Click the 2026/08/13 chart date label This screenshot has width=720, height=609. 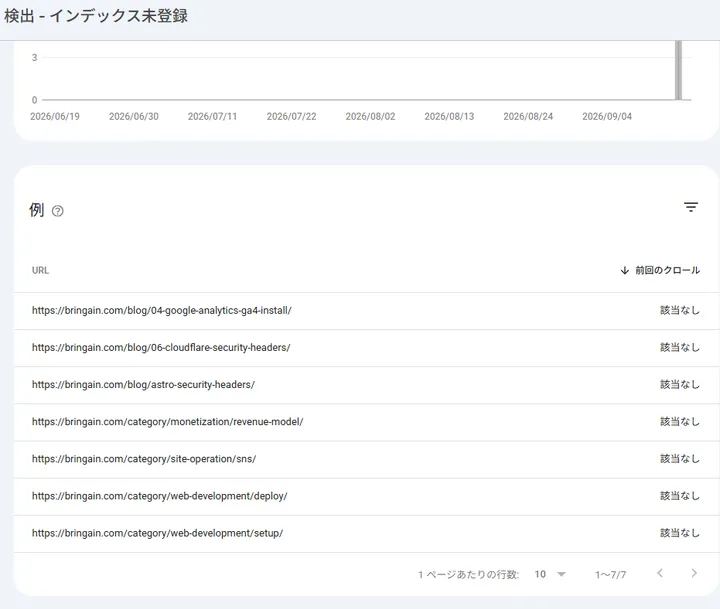point(449,117)
